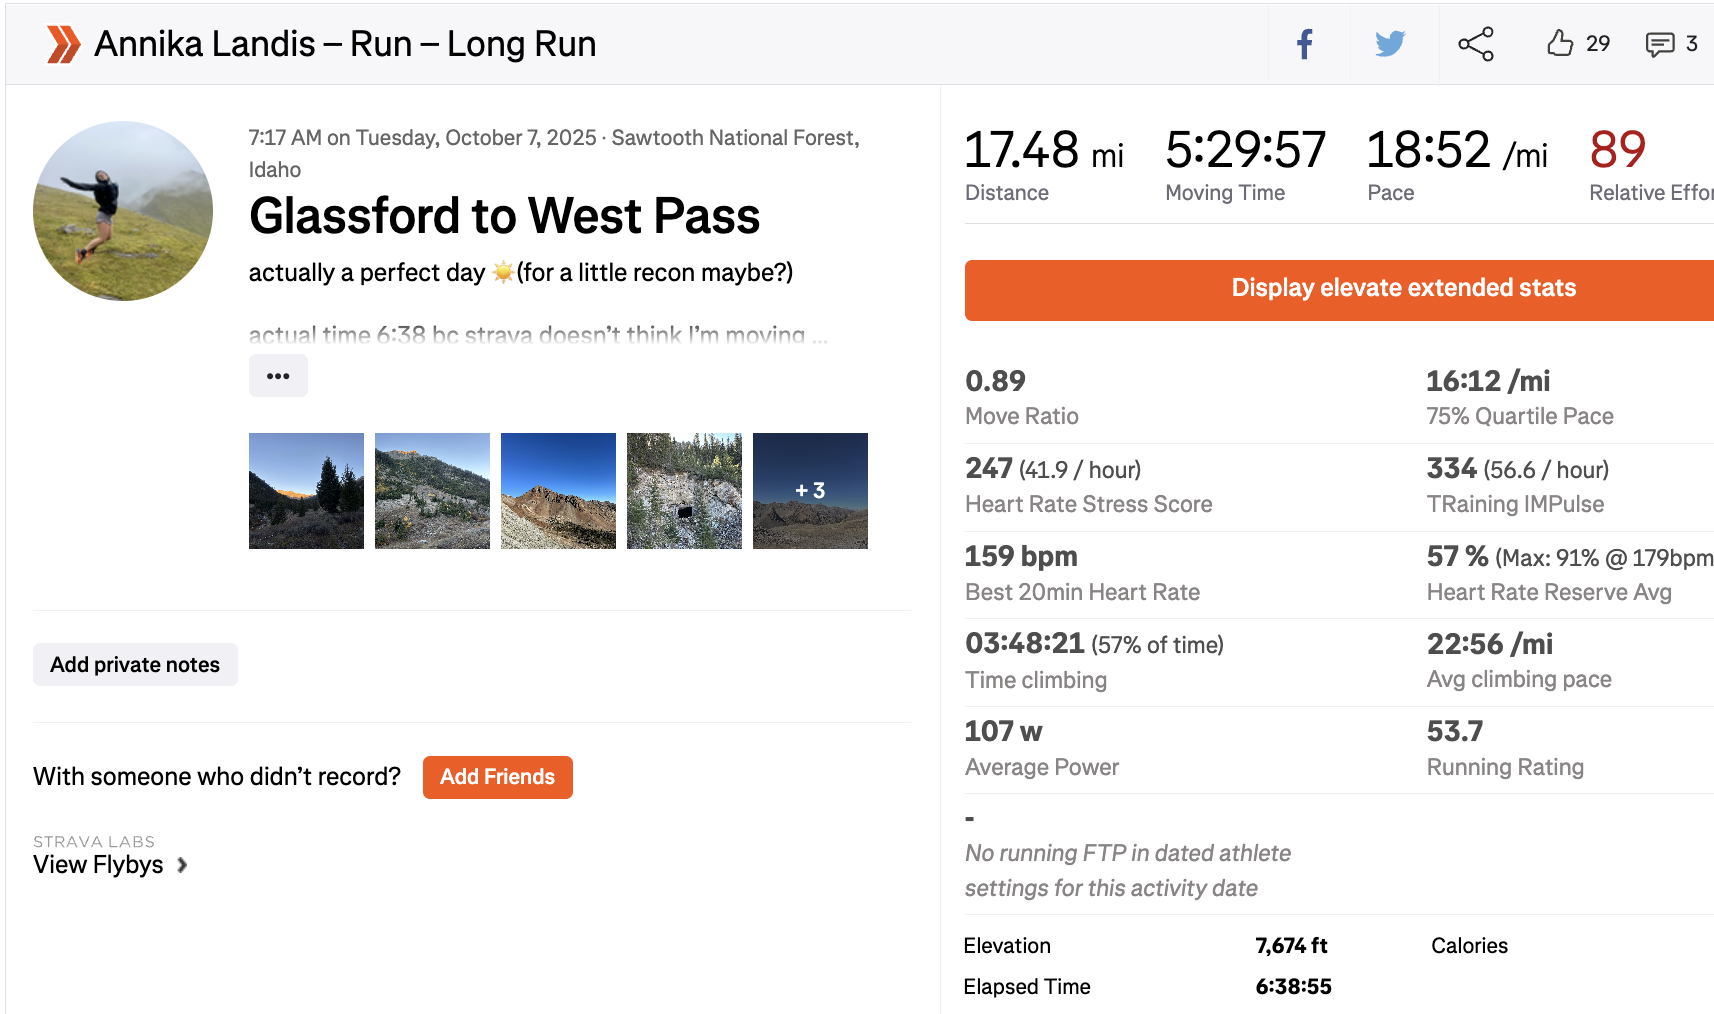This screenshot has width=1714, height=1014.
Task: Open first photo thumbnail with trees
Action: [x=306, y=491]
